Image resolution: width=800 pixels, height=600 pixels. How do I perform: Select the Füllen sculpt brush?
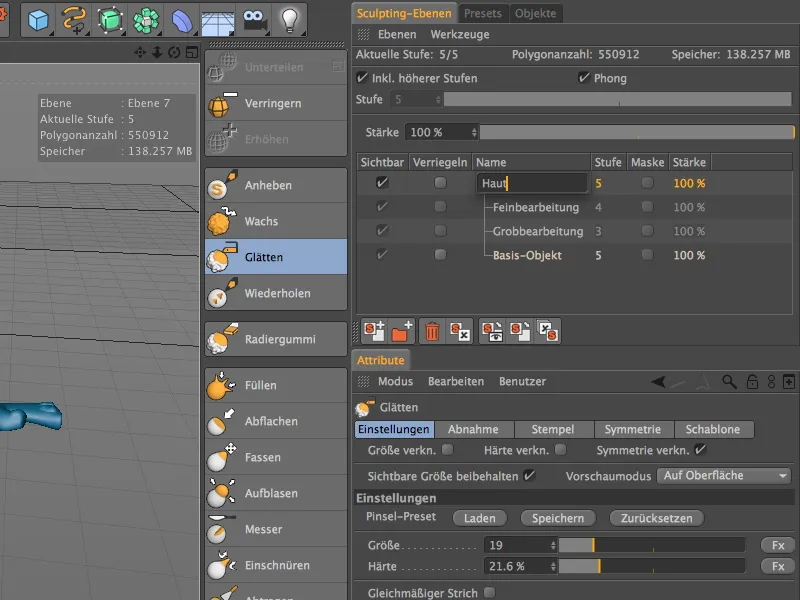pyautogui.click(x=276, y=385)
